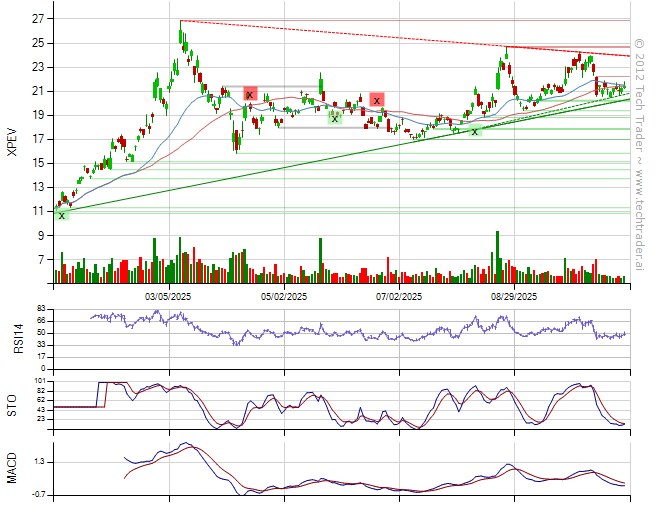Select the STO indicator label
This screenshot has height=514, width=657.
coord(12,404)
